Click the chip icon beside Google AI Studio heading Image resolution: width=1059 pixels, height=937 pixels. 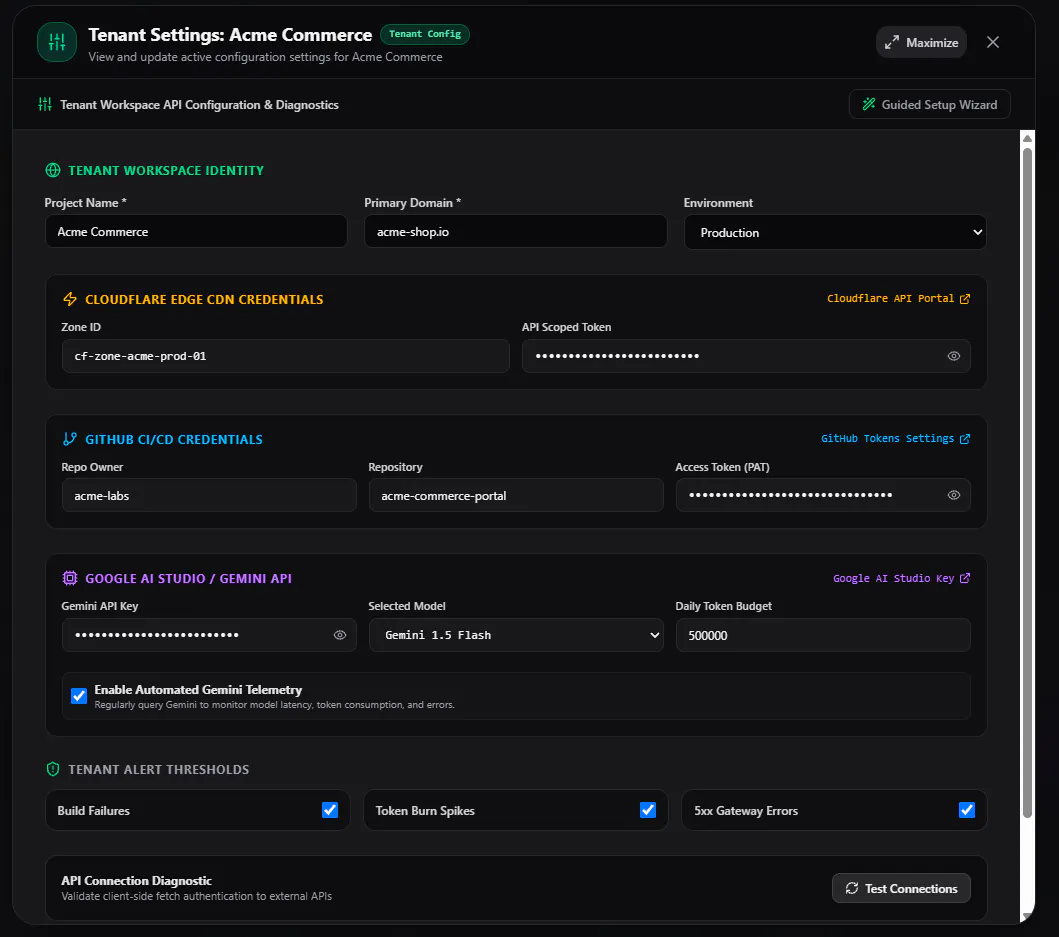click(x=70, y=578)
